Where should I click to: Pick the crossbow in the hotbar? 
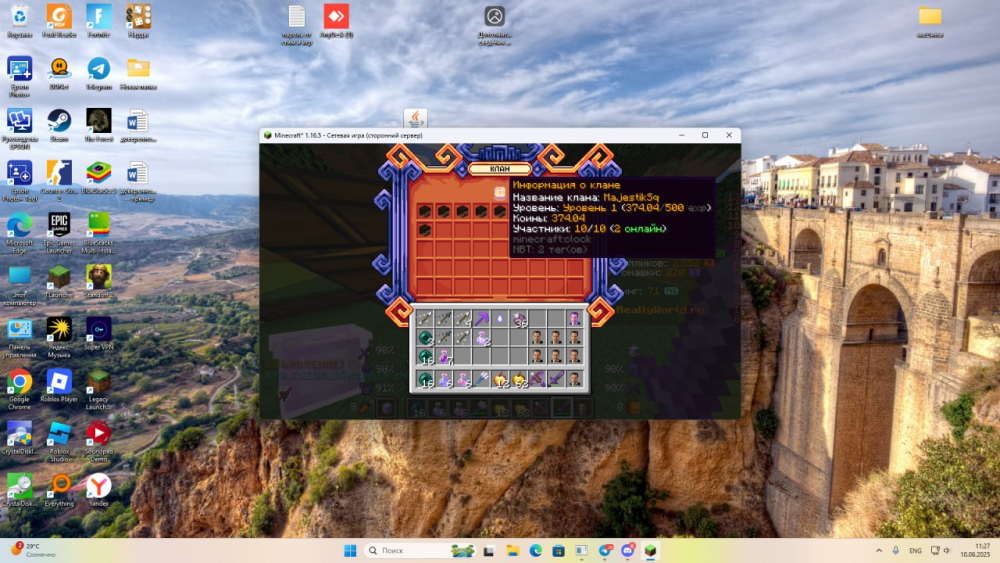(x=537, y=380)
